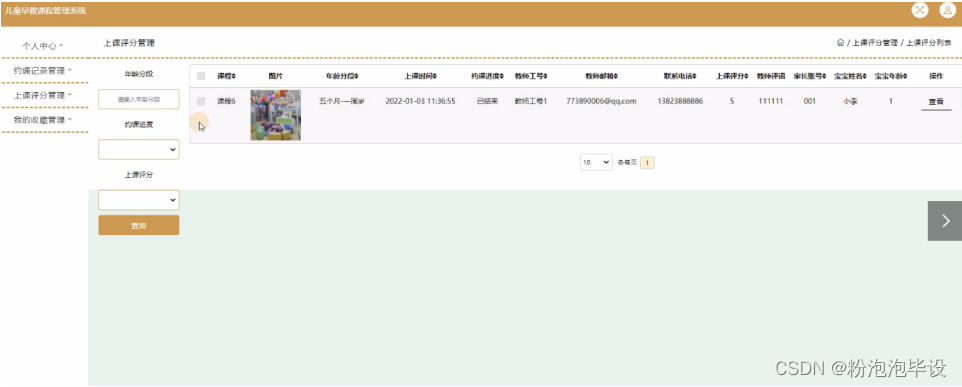Expand 我的收藏管理 sidebar menu

[43, 120]
